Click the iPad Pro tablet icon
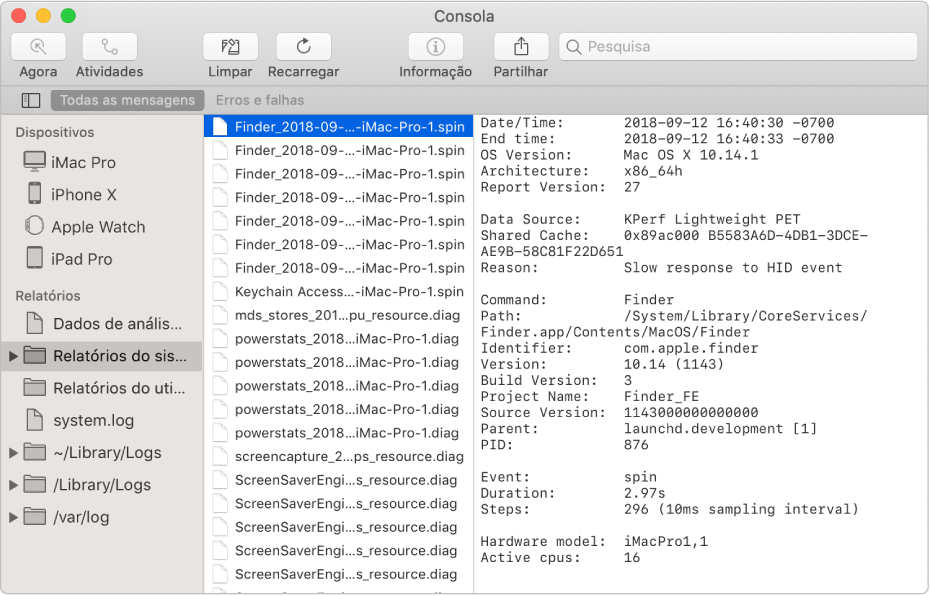 click(35, 258)
